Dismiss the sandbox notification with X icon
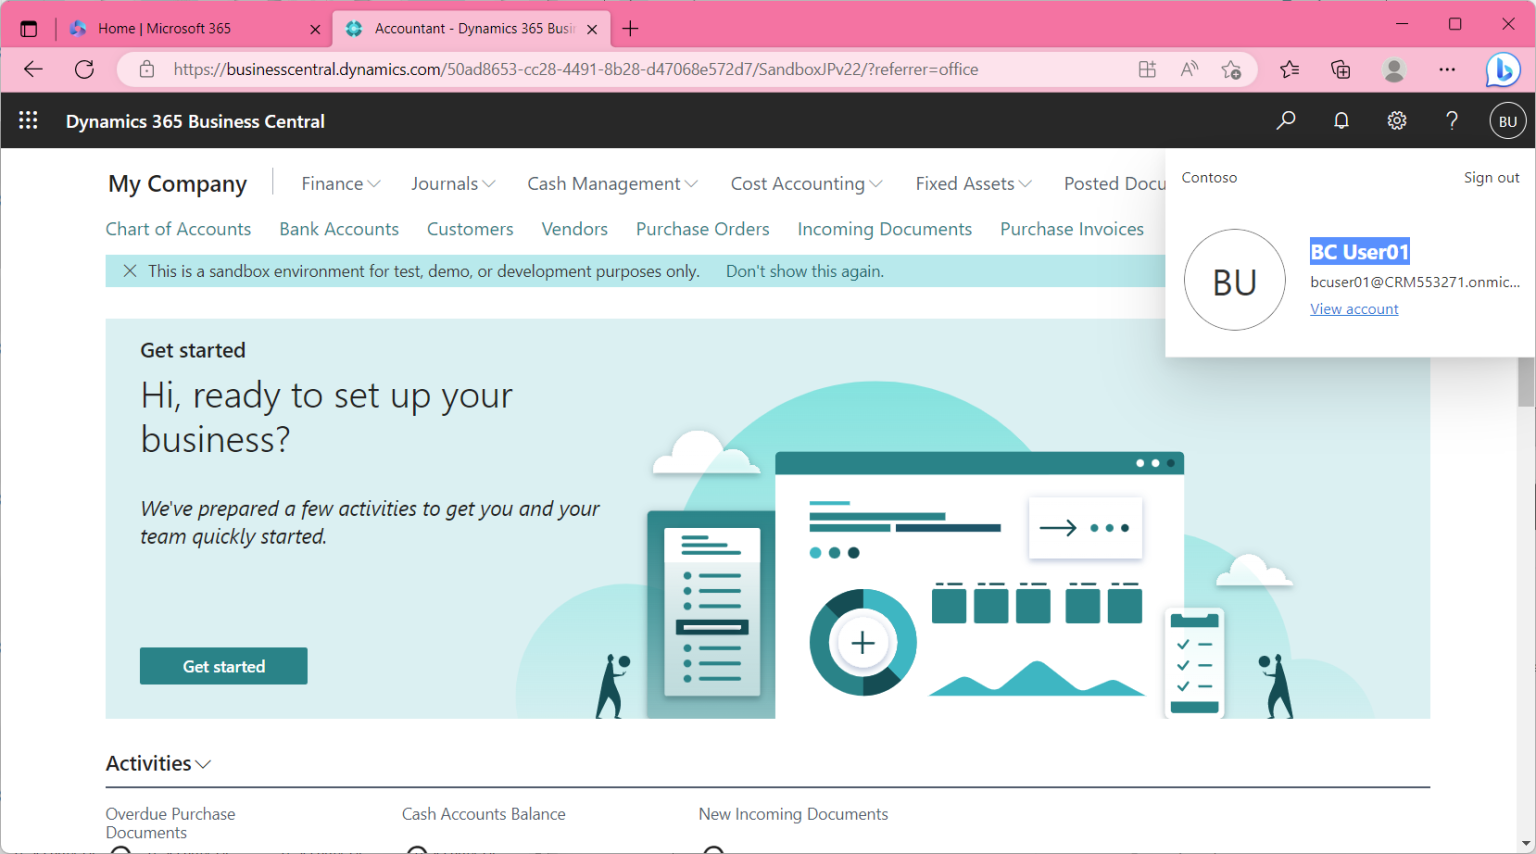This screenshot has width=1536, height=854. click(130, 271)
